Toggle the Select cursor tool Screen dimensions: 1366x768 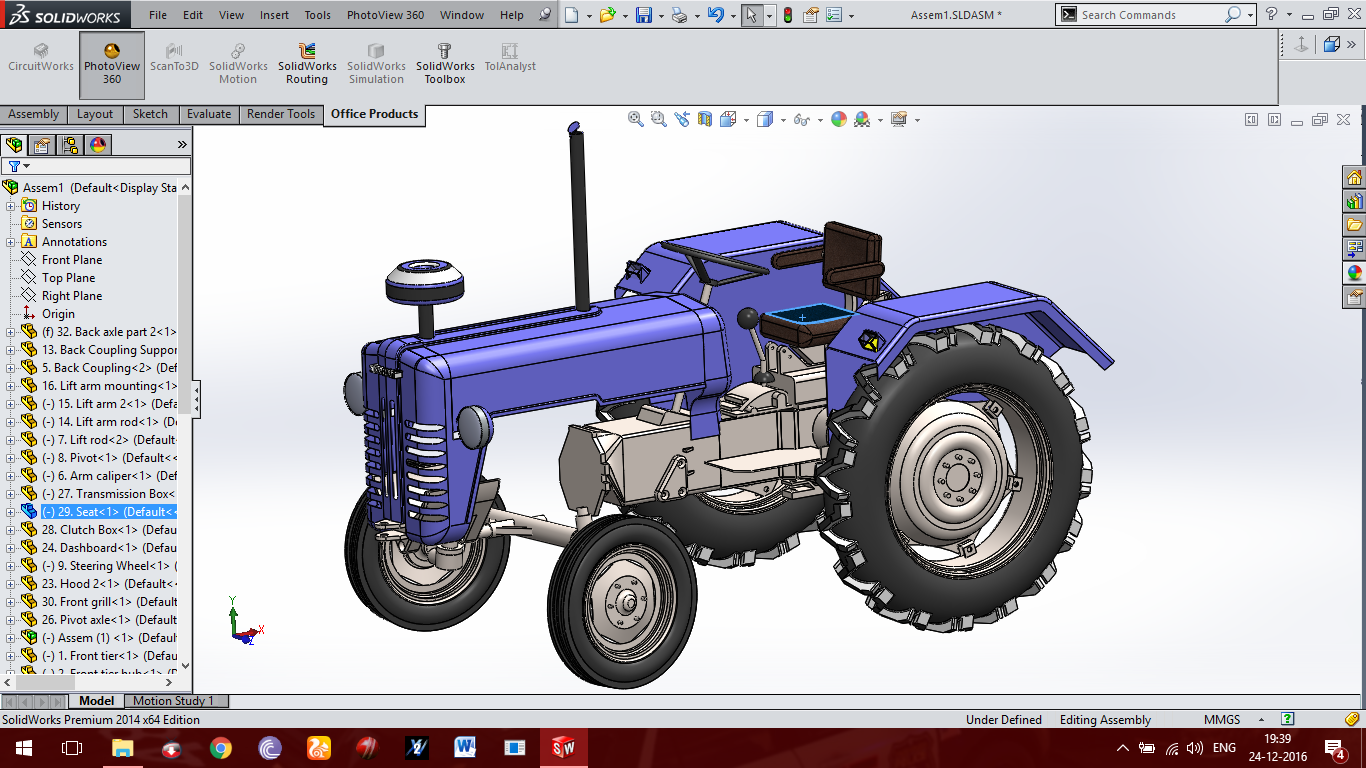click(751, 15)
